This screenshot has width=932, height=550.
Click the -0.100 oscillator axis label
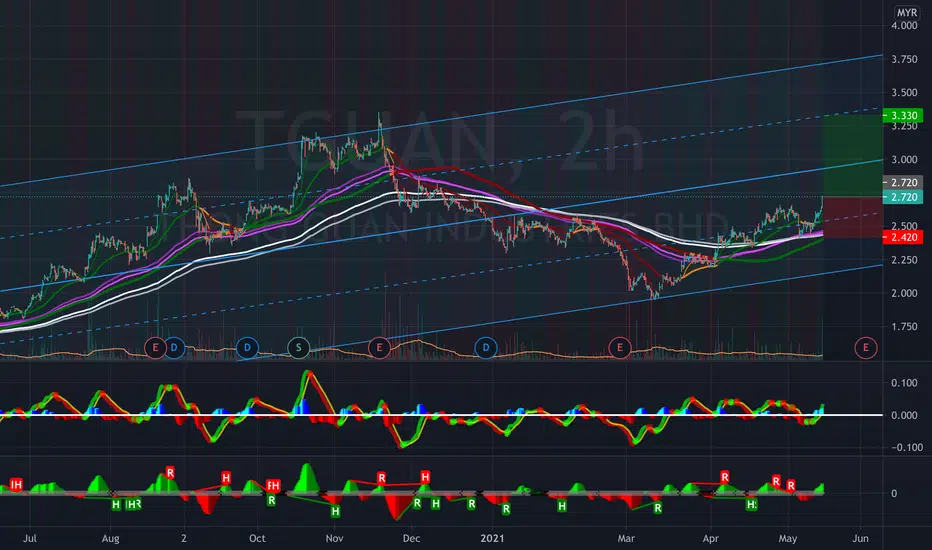pyautogui.click(x=907, y=447)
